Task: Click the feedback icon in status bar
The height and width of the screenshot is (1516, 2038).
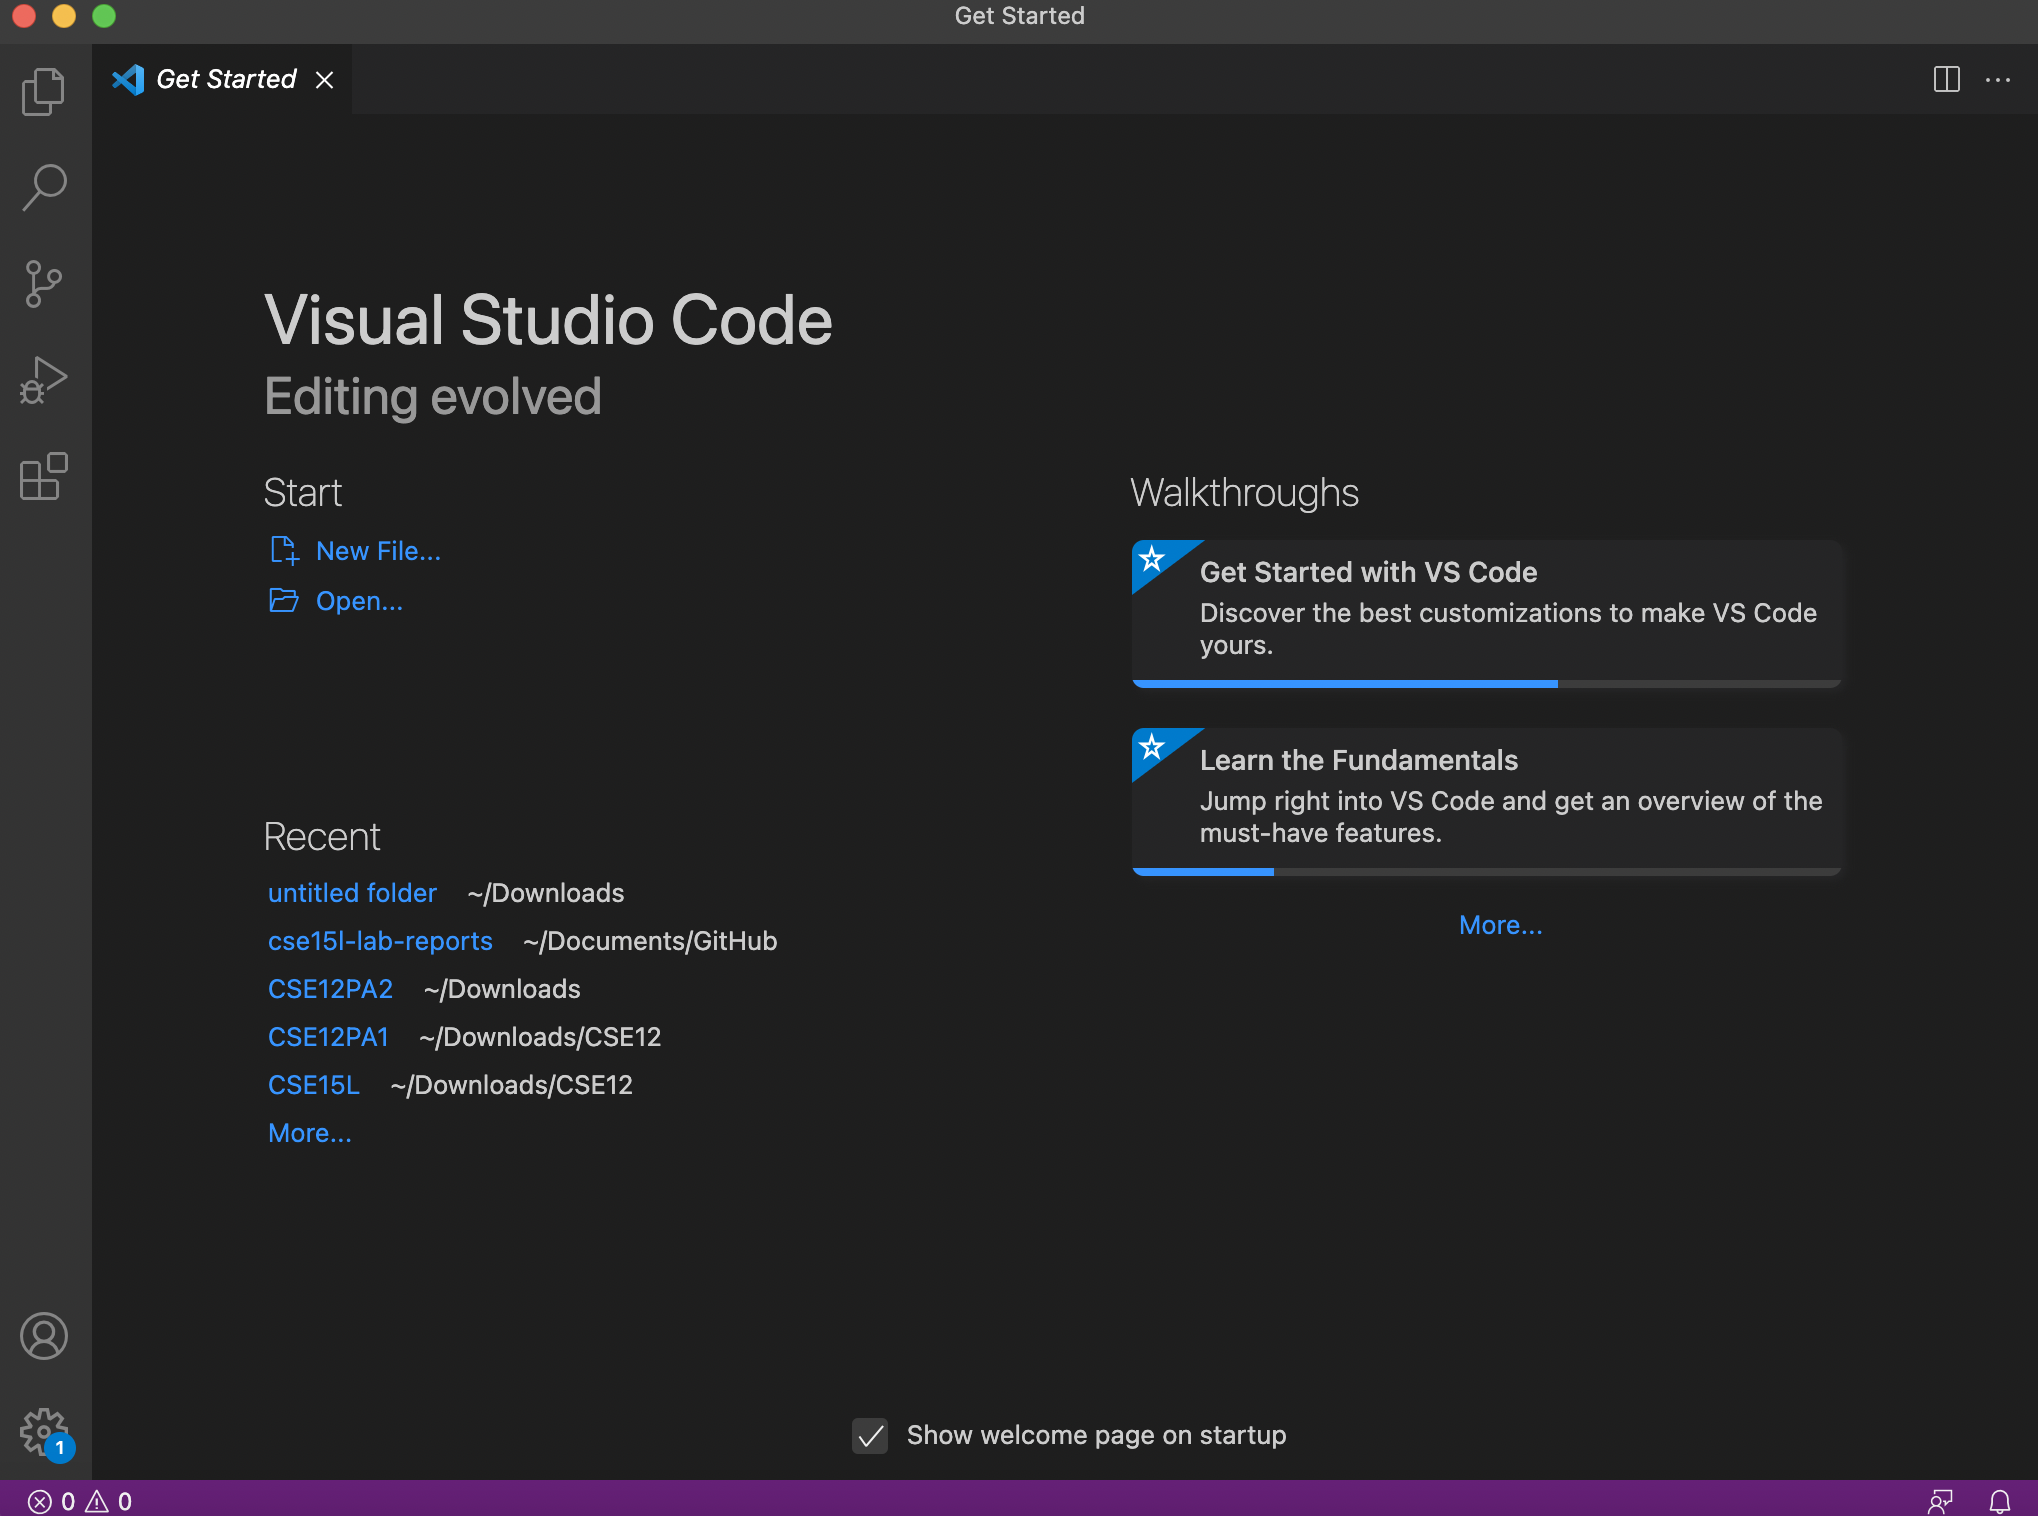Action: 1940,1501
